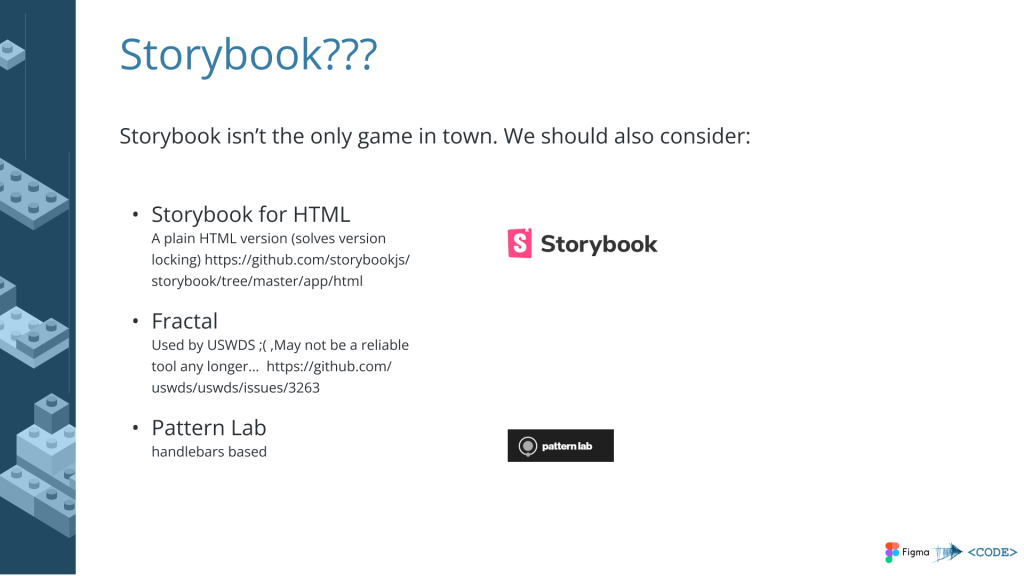Click "pattern lab" text in the dark badge
The height and width of the screenshot is (576, 1024).
[x=567, y=446]
